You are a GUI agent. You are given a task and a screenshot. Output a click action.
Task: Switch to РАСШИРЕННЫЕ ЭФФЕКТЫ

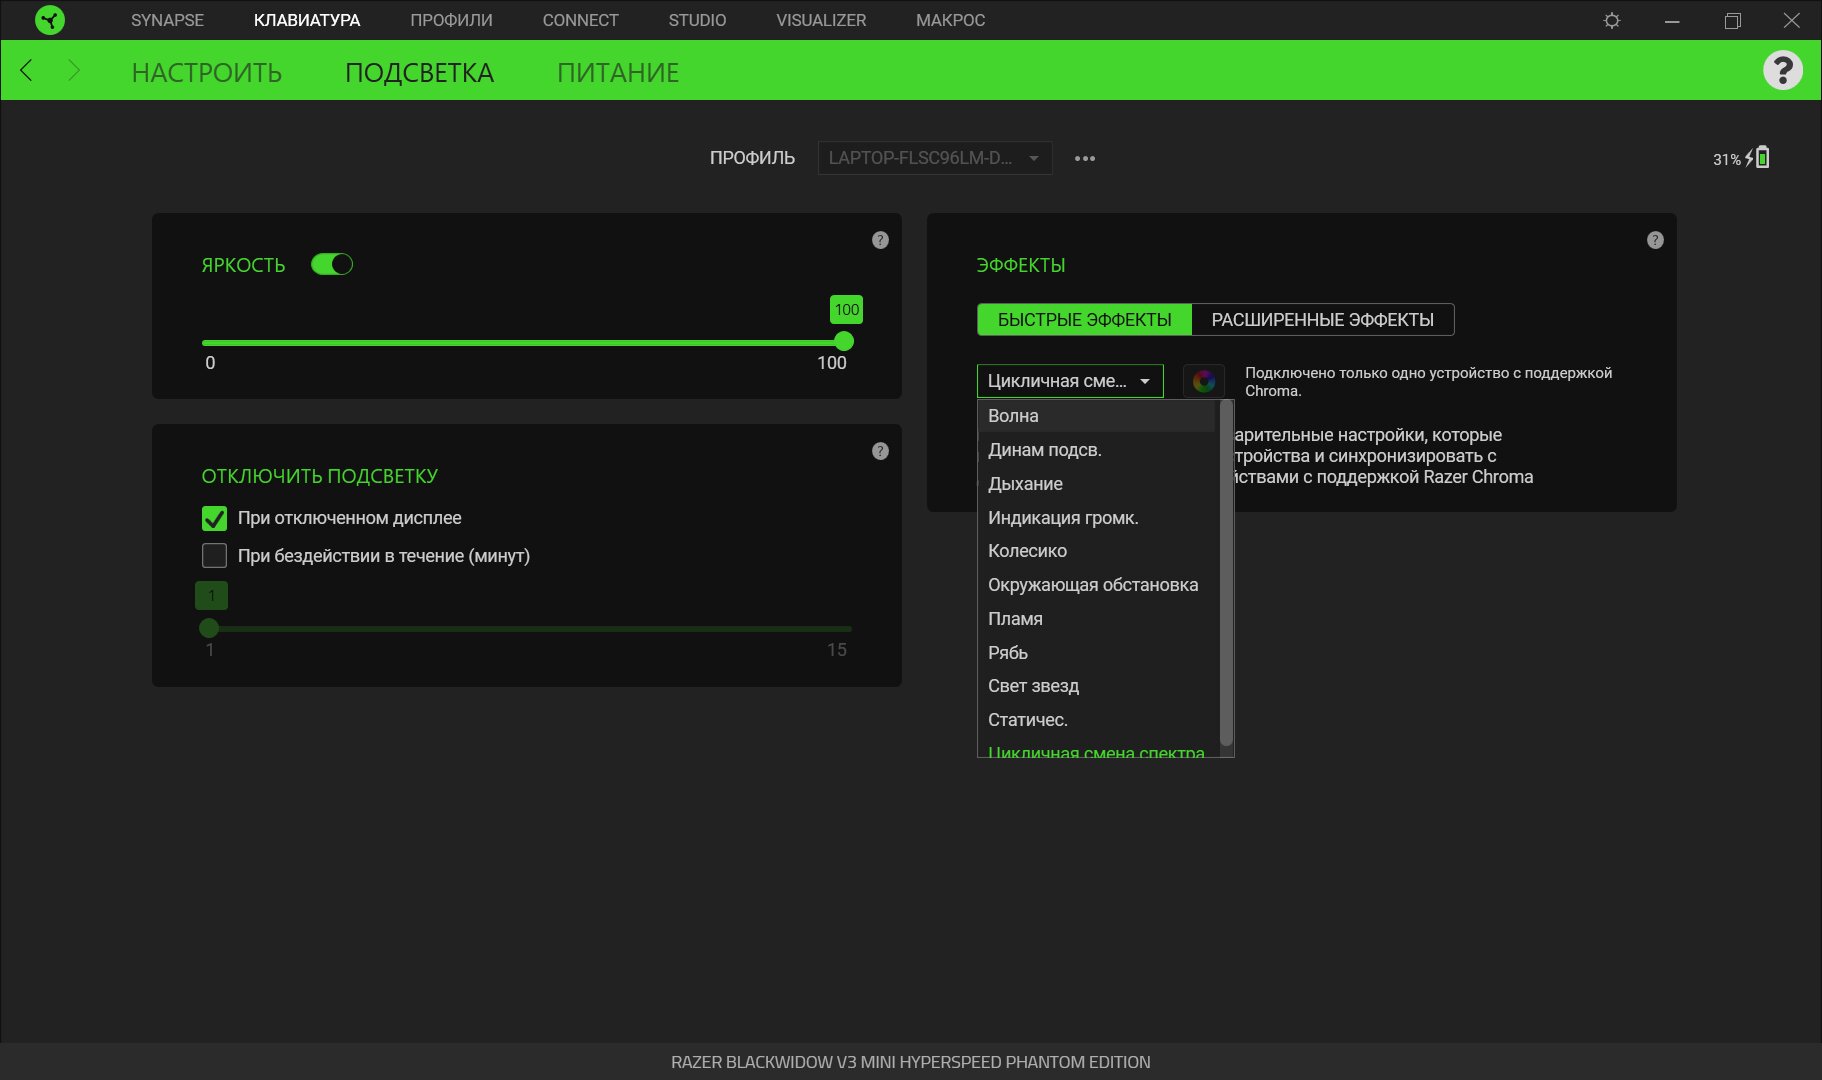[1323, 320]
